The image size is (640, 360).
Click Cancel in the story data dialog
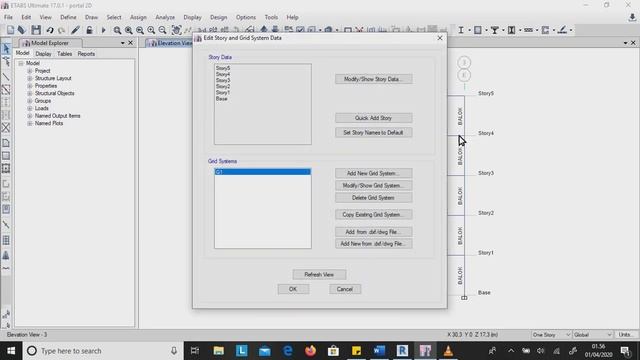[x=345, y=289]
